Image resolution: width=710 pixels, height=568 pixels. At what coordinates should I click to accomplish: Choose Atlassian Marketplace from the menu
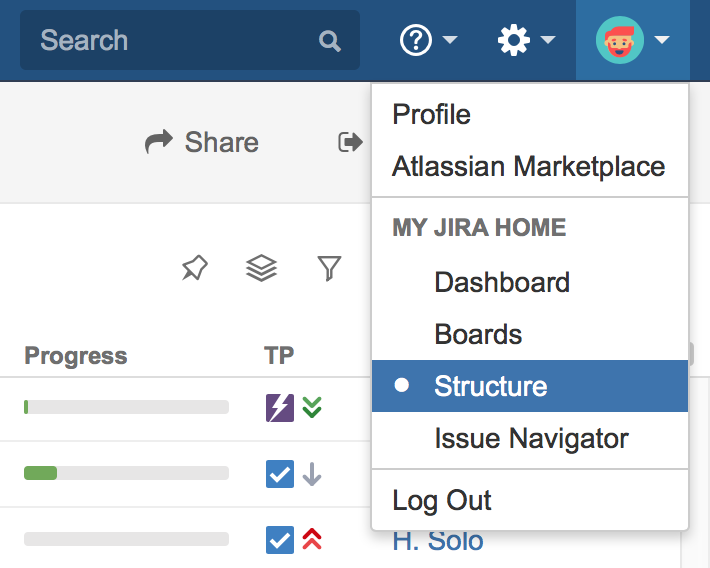528,166
